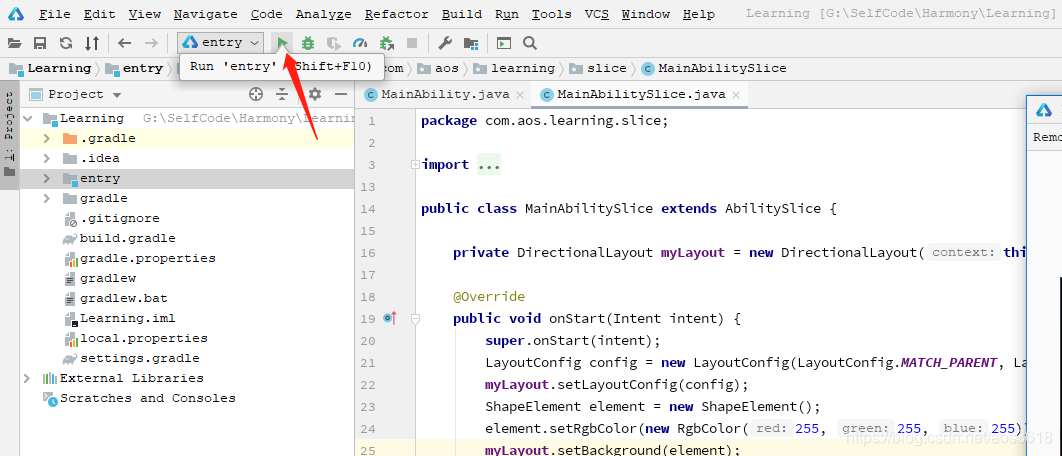The width and height of the screenshot is (1062, 456).
Task: Open settings via the wrench icon
Action: tap(445, 43)
